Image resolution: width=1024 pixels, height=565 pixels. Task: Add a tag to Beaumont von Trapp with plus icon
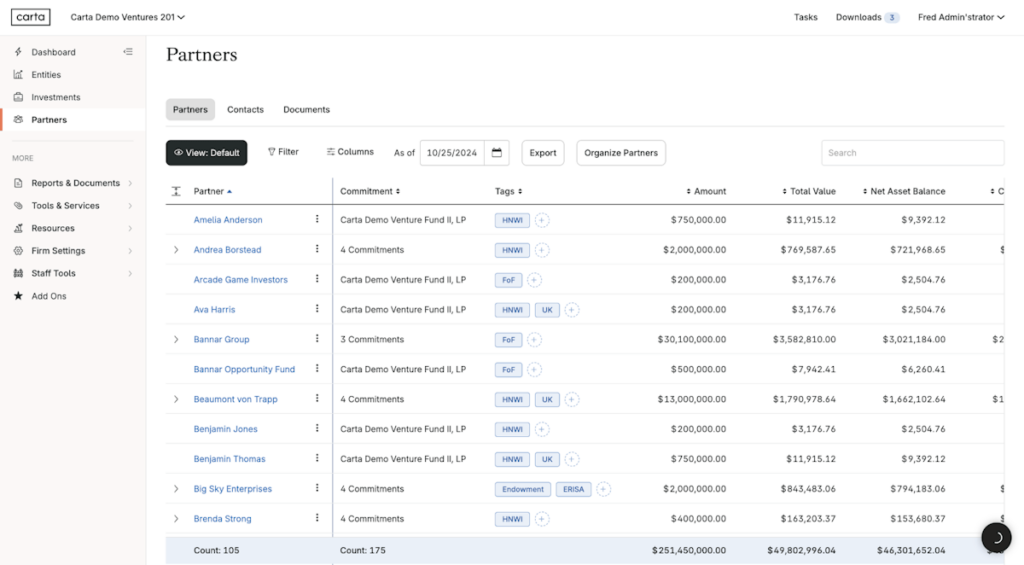(571, 399)
